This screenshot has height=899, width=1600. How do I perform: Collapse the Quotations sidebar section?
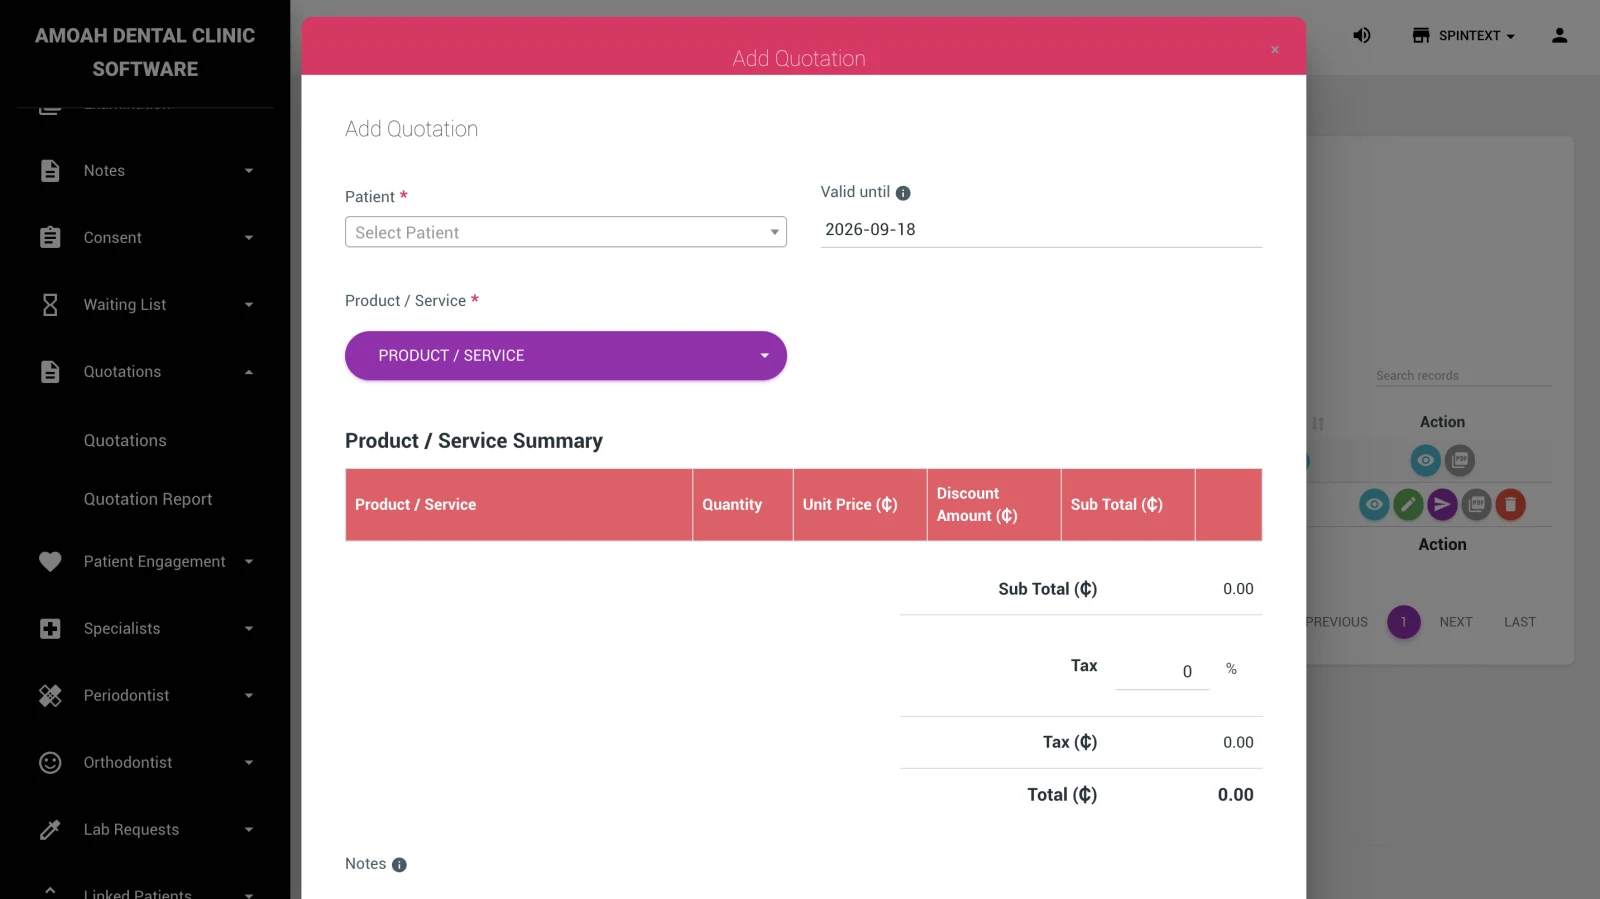pos(146,372)
